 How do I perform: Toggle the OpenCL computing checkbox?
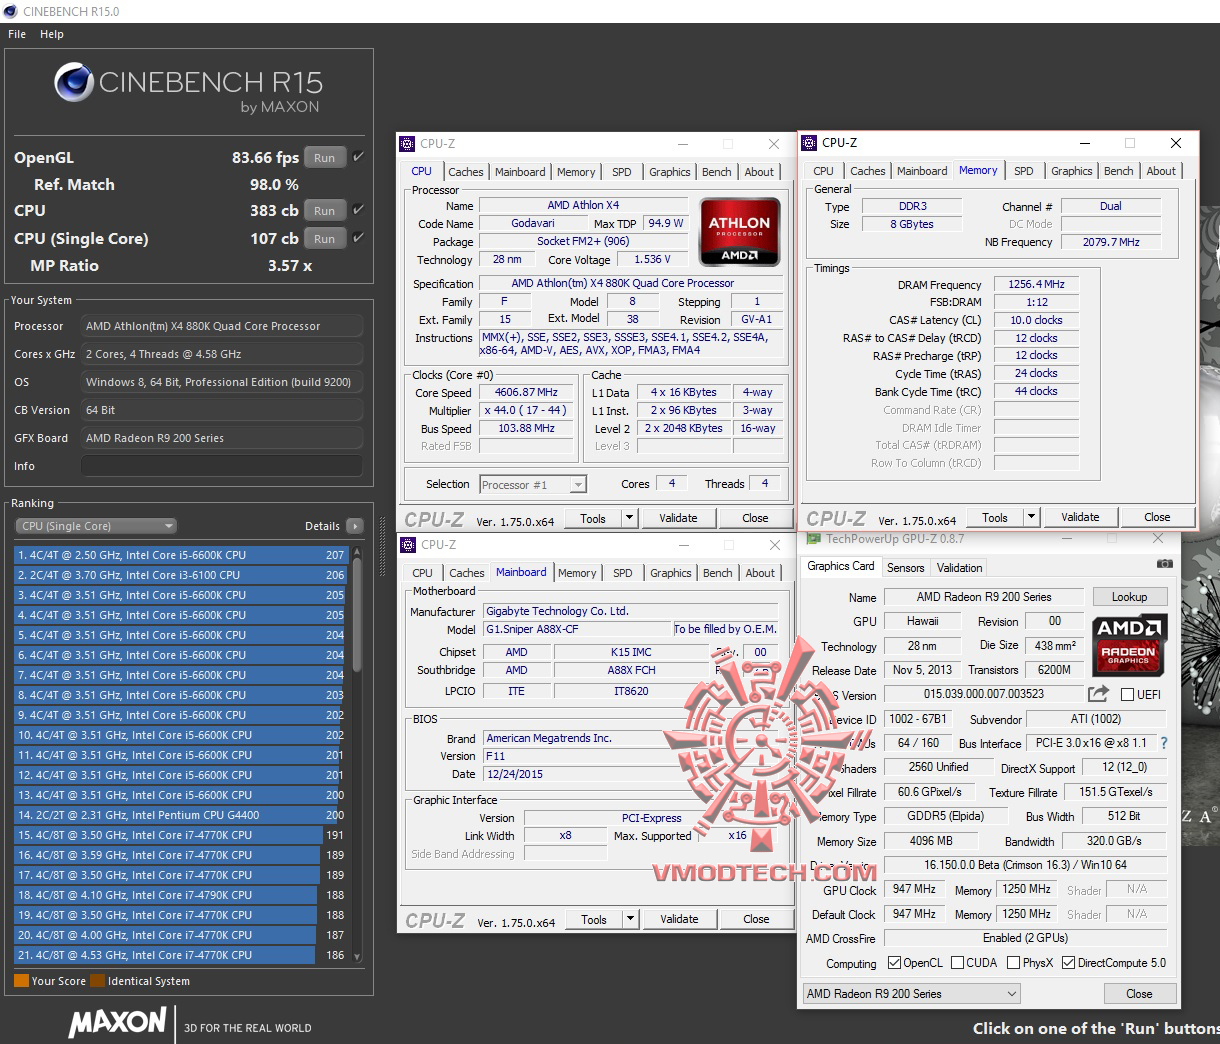coord(895,963)
